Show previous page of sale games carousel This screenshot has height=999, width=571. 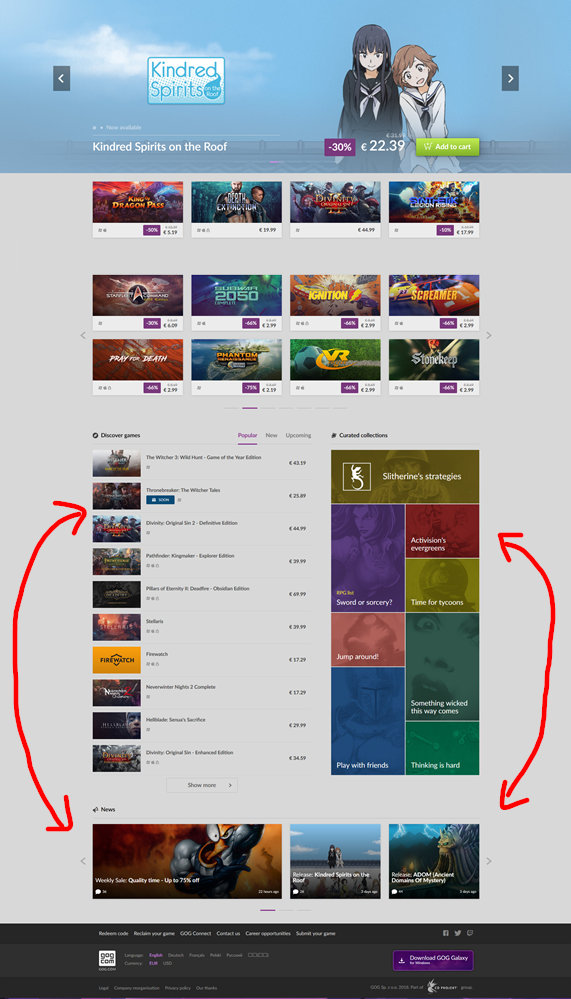pyautogui.click(x=83, y=335)
